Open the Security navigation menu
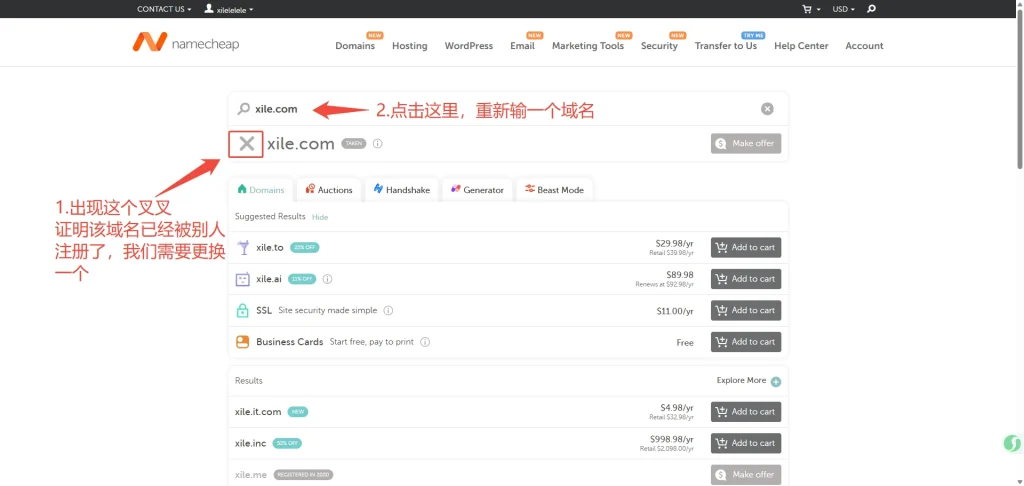Image resolution: width=1024 pixels, height=486 pixels. [659, 46]
